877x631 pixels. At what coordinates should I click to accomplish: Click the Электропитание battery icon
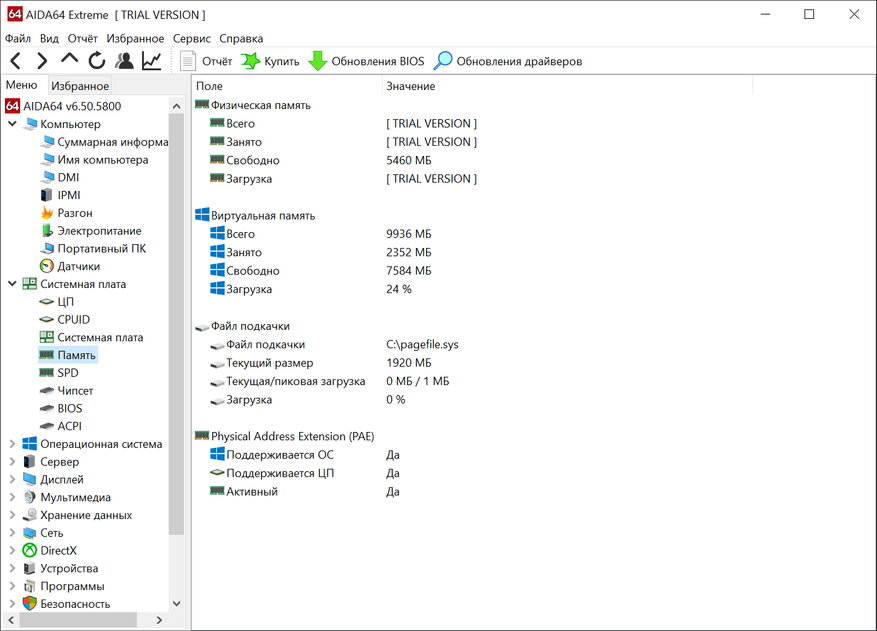(x=47, y=230)
